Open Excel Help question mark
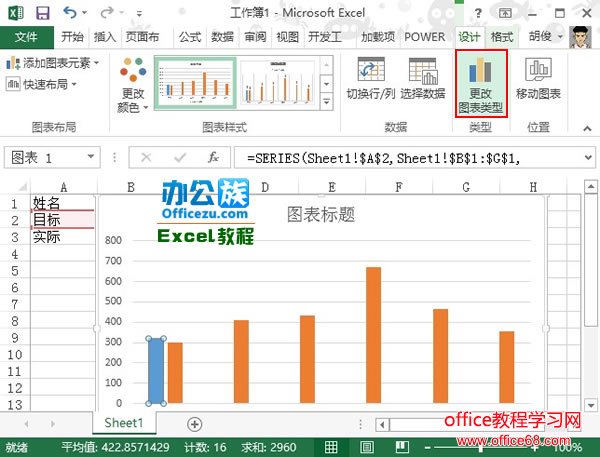Image resolution: width=600 pixels, height=457 pixels. coord(478,13)
